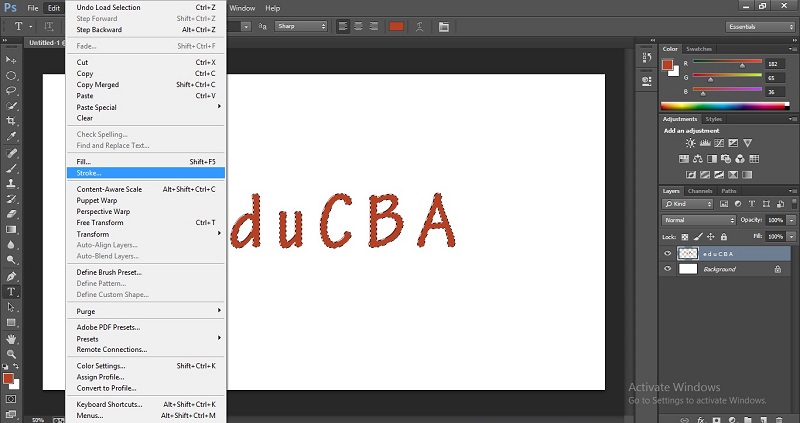Select the Eraser tool
This screenshot has width=800, height=423.
click(11, 214)
